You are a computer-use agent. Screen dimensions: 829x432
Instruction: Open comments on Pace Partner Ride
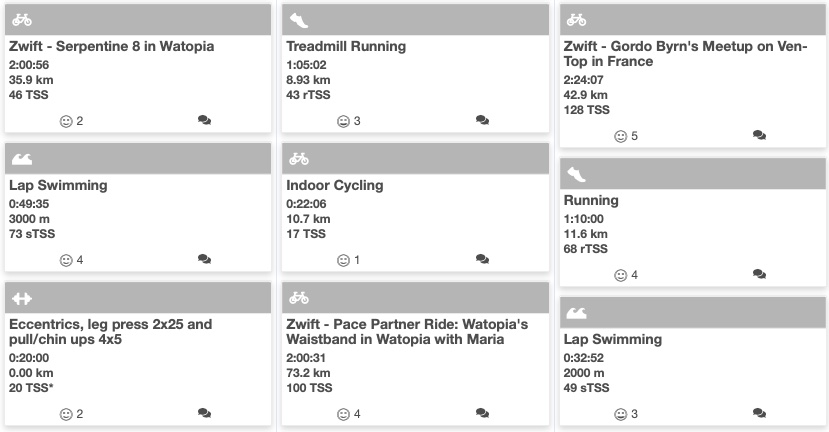pyautogui.click(x=482, y=414)
